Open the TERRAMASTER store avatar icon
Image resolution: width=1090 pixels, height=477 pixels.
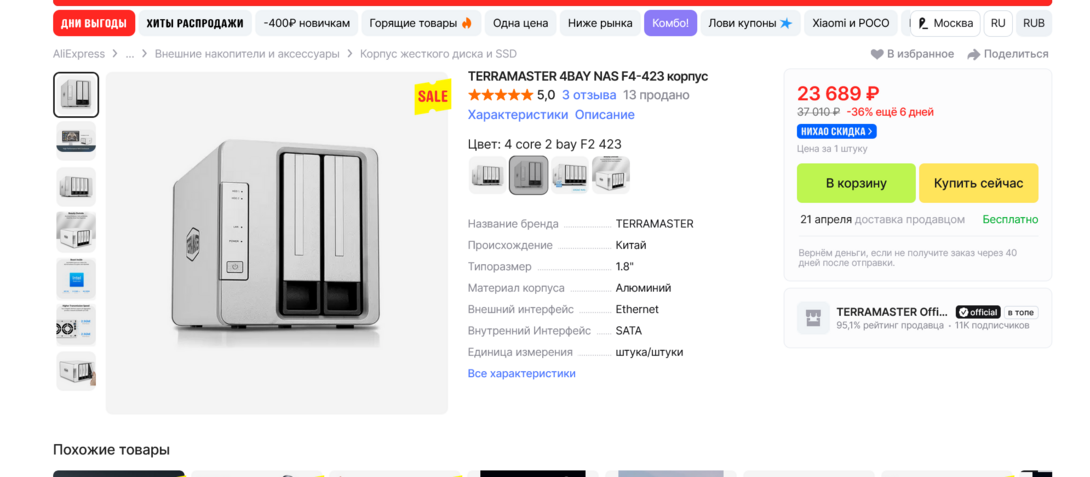(813, 318)
